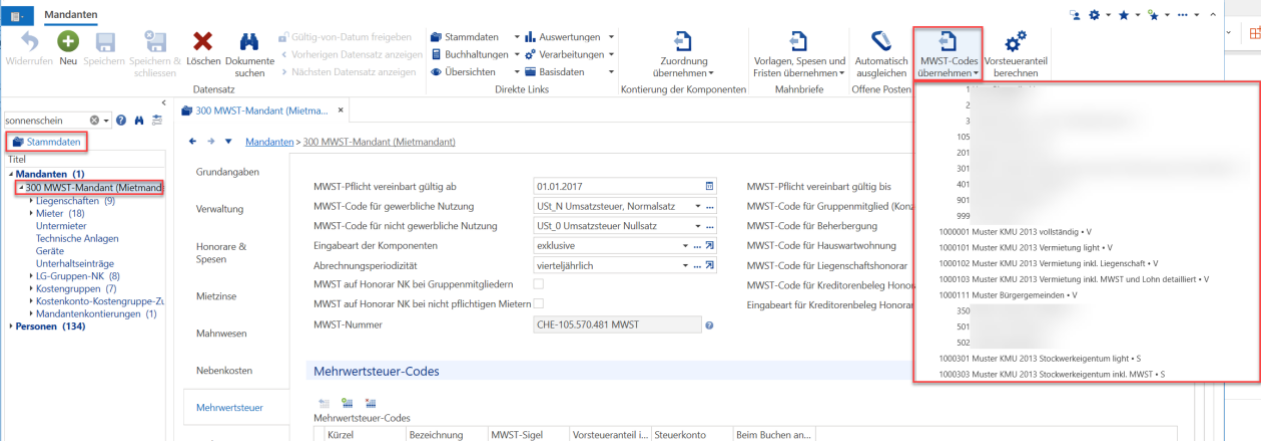1261x441 pixels.
Task: Navigate back with breadcrumb left arrow
Action: 193,141
